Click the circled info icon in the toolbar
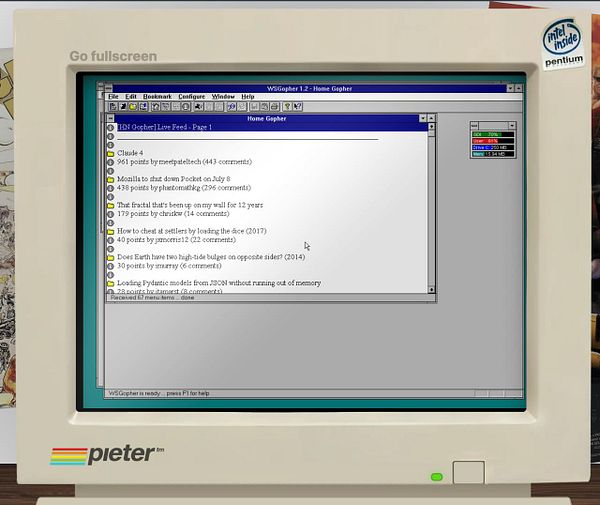Viewport: 600px width, 505px height. (x=186, y=107)
